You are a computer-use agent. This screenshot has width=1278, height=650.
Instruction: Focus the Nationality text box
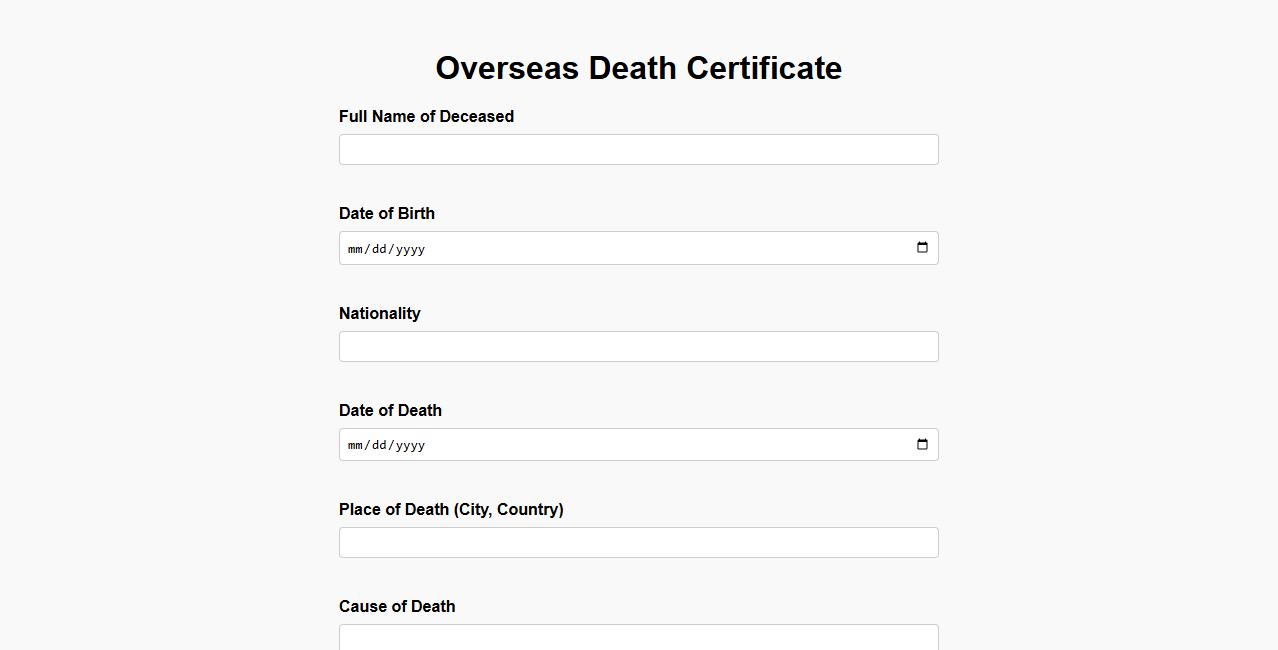(638, 347)
